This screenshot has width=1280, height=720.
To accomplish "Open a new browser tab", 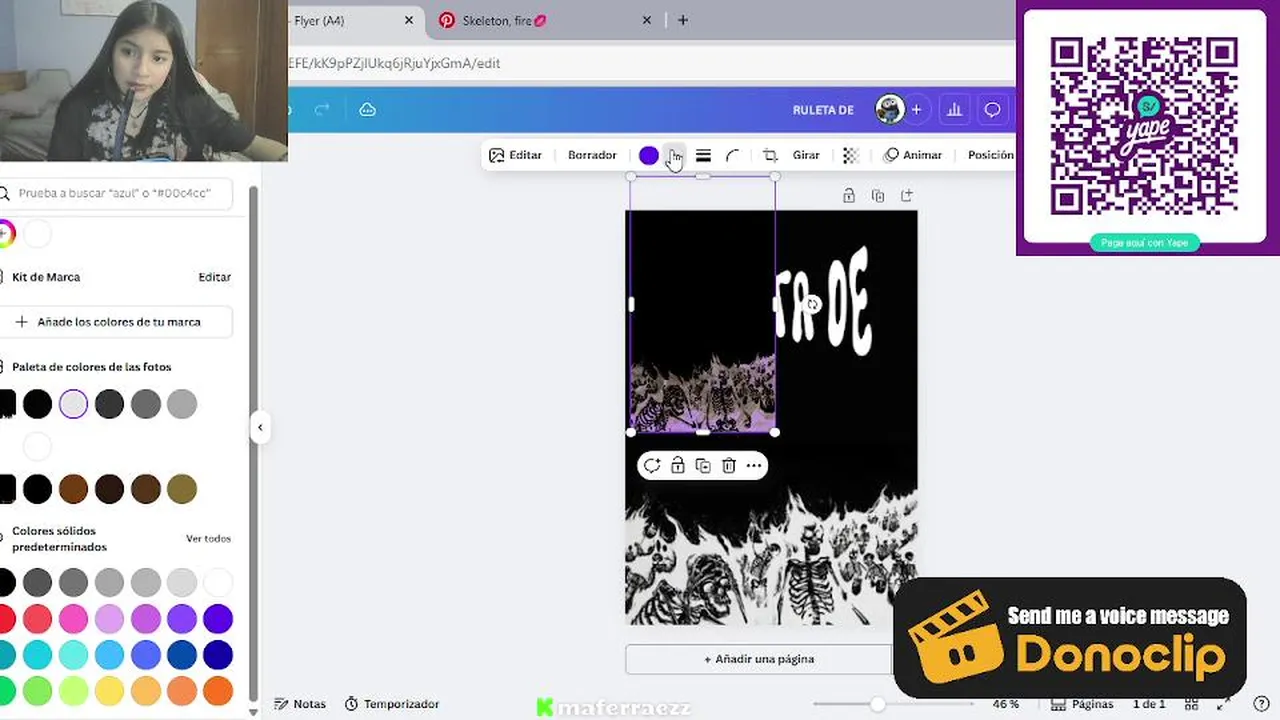I will click(x=683, y=20).
